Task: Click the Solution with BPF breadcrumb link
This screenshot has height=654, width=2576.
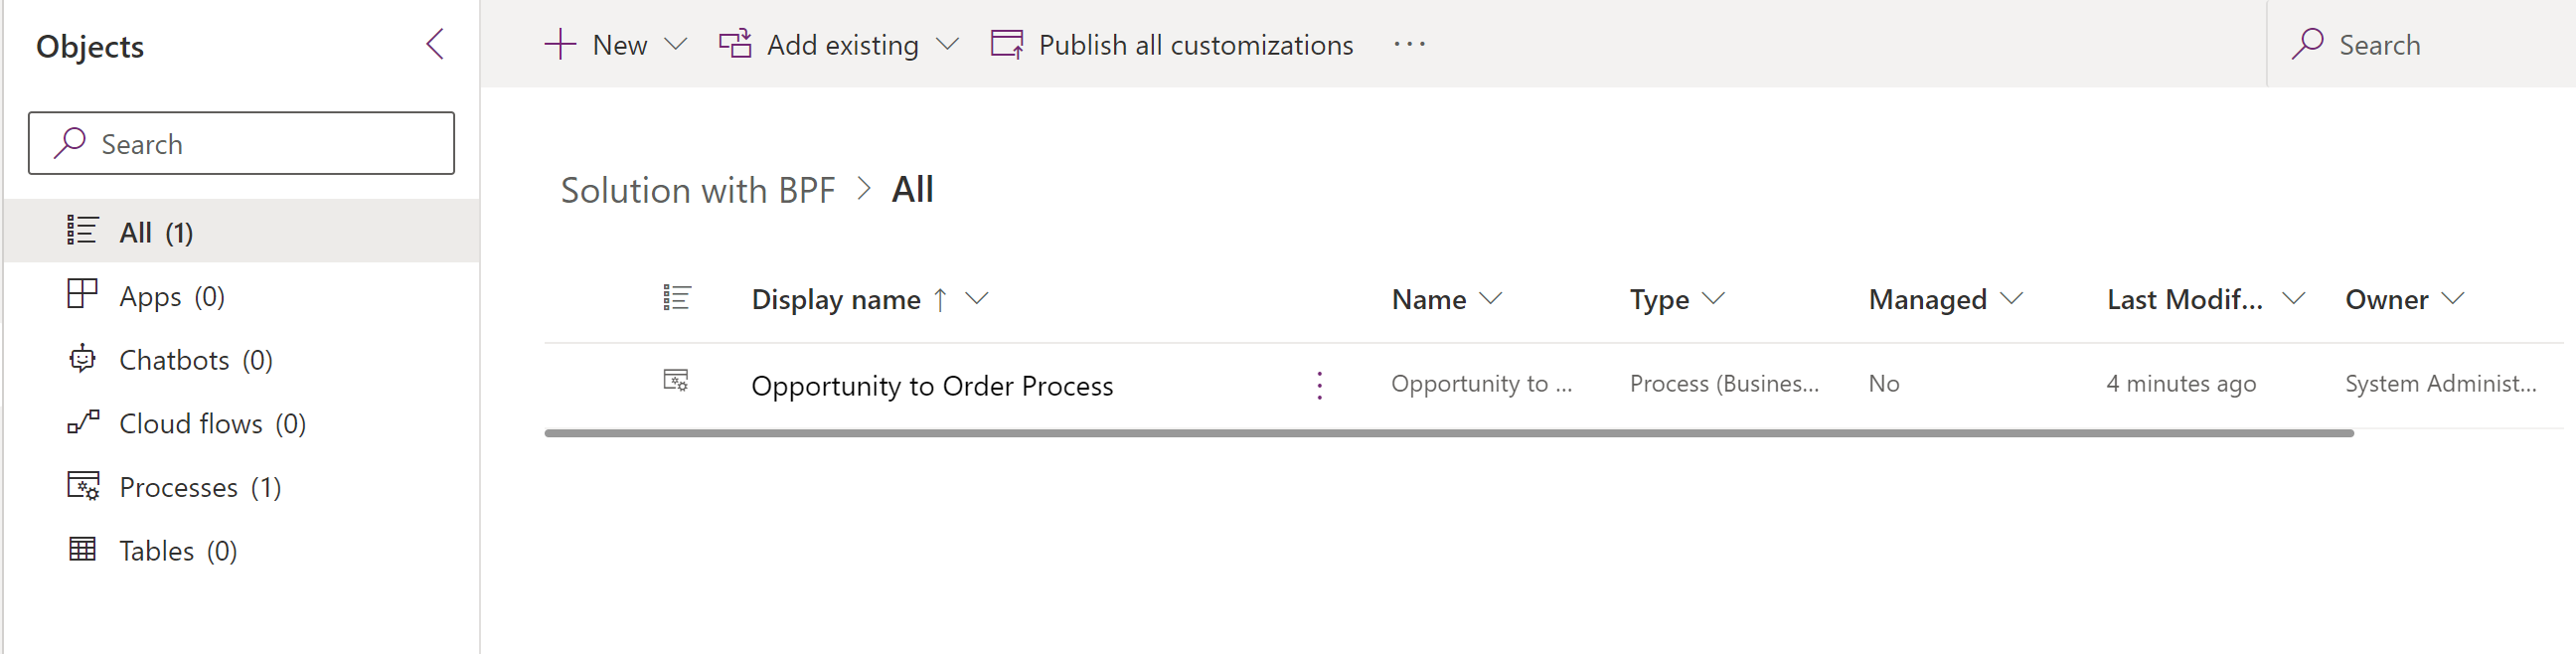Action: [699, 189]
